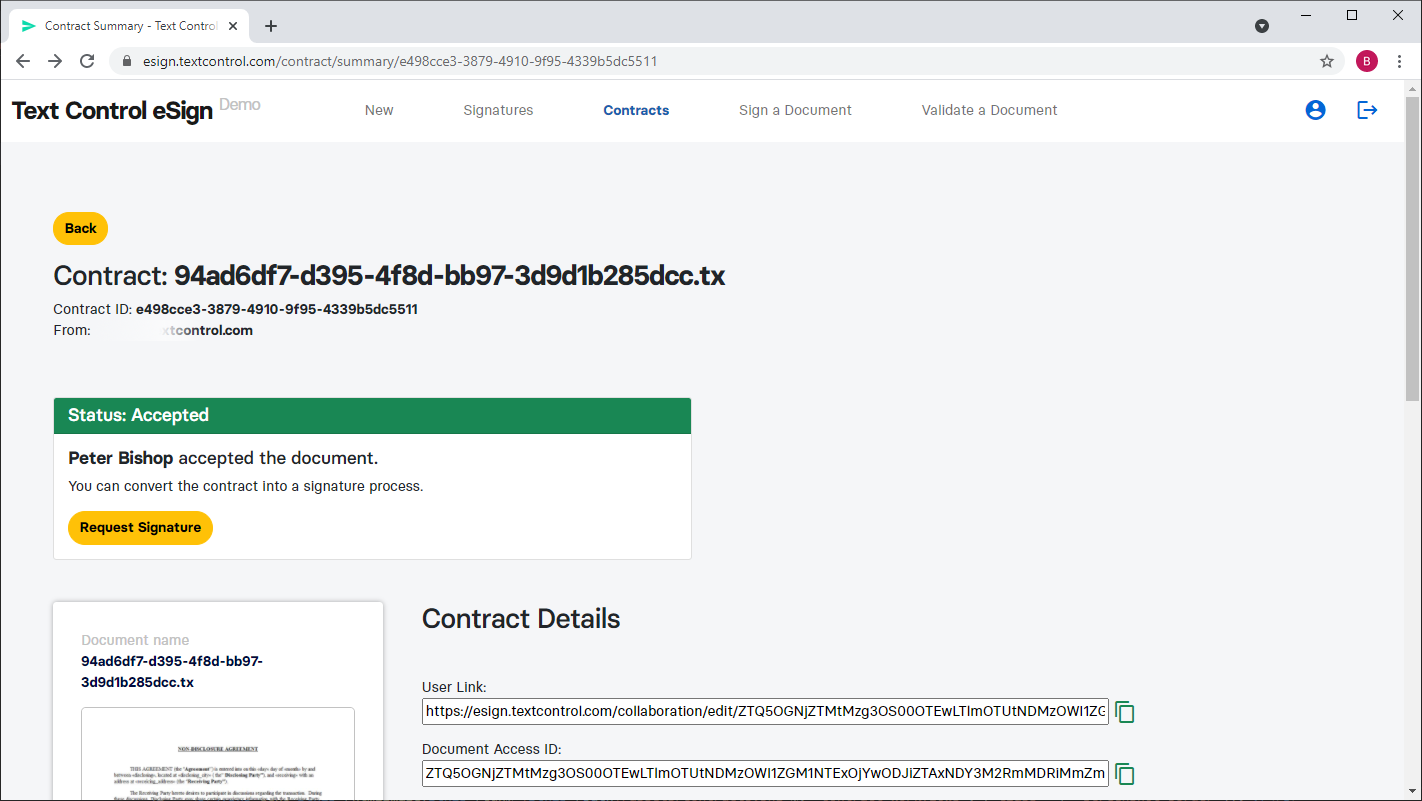The image size is (1422, 801).
Task: Click the browser forward arrow
Action: tap(55, 61)
